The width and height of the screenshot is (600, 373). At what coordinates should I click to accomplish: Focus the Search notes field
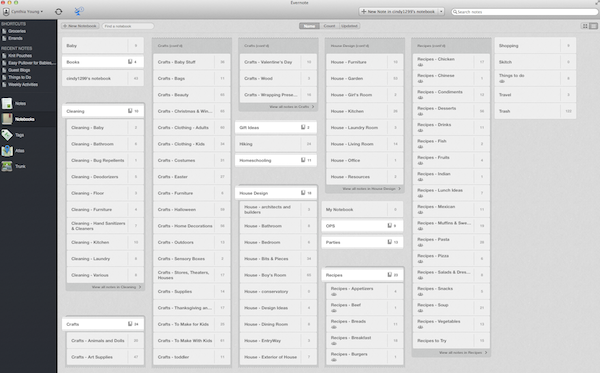[524, 12]
